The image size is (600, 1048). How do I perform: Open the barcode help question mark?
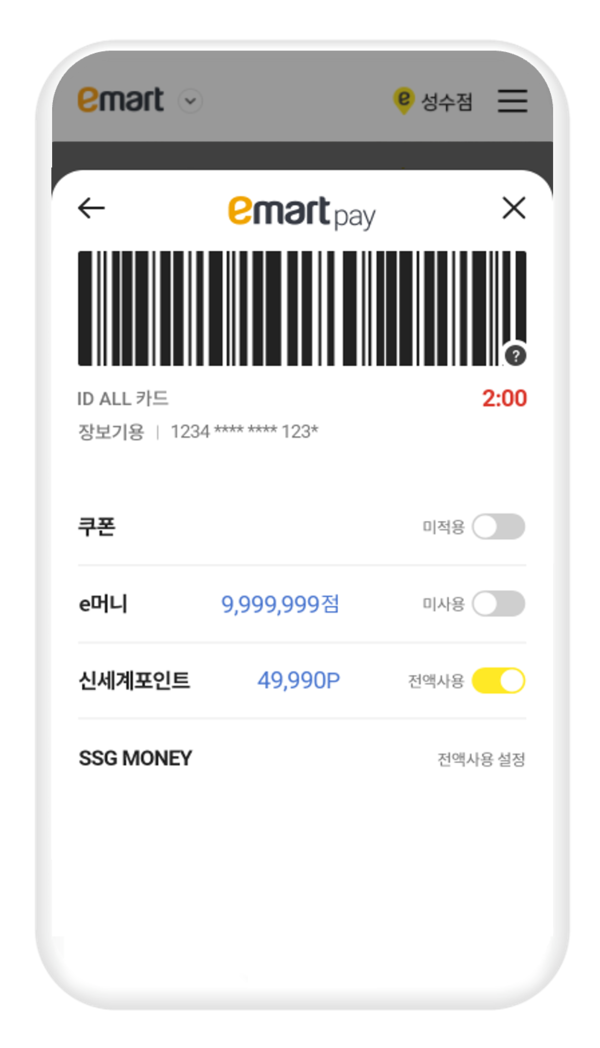click(516, 355)
